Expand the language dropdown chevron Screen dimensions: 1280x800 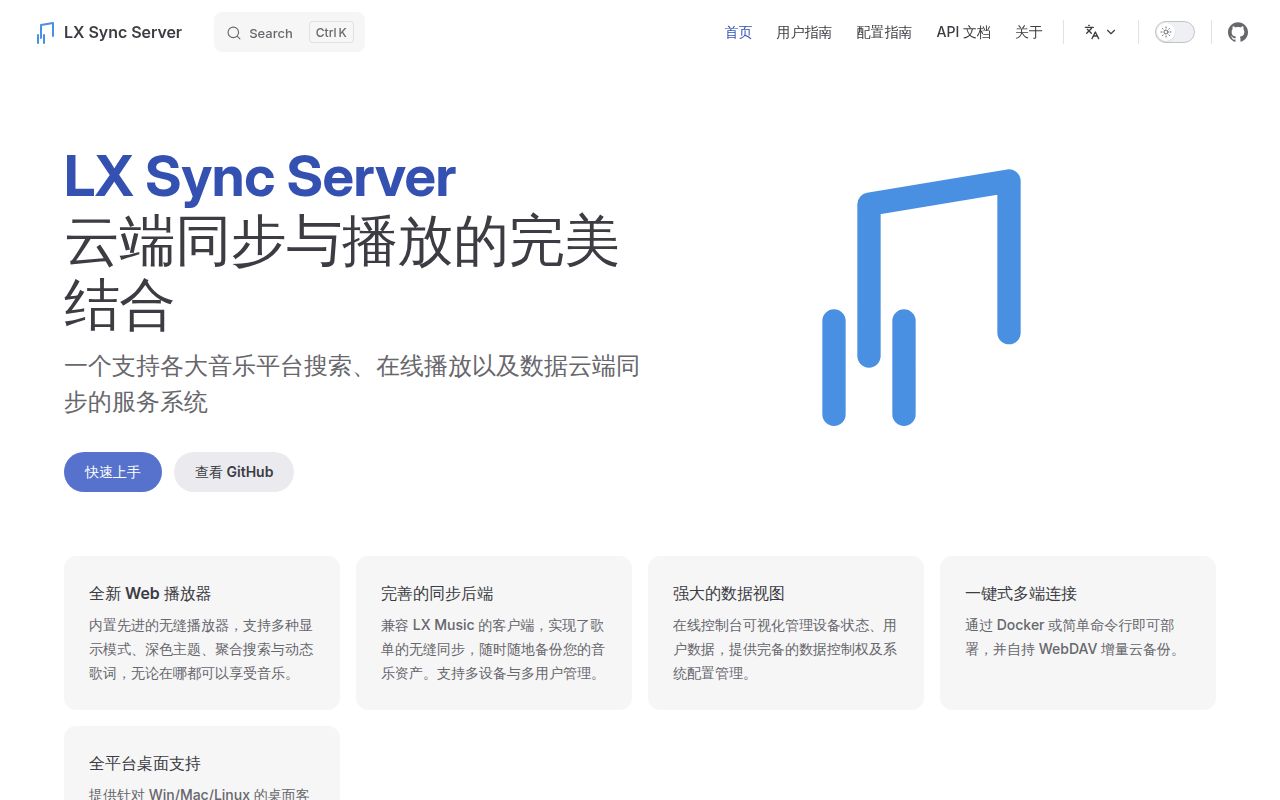[x=1111, y=32]
